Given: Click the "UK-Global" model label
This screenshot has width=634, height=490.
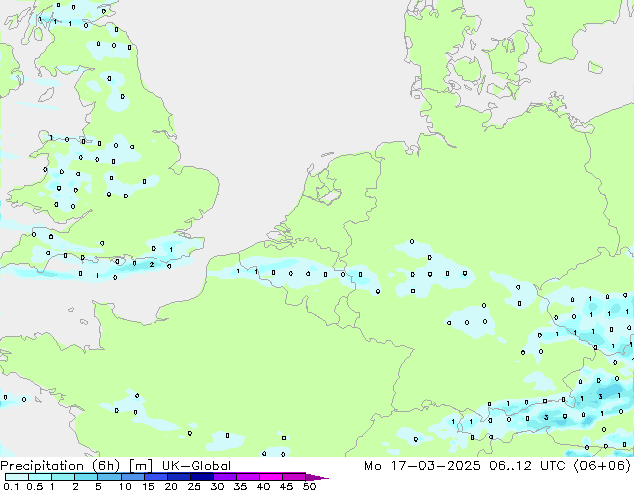Looking at the screenshot, I should [196, 466].
